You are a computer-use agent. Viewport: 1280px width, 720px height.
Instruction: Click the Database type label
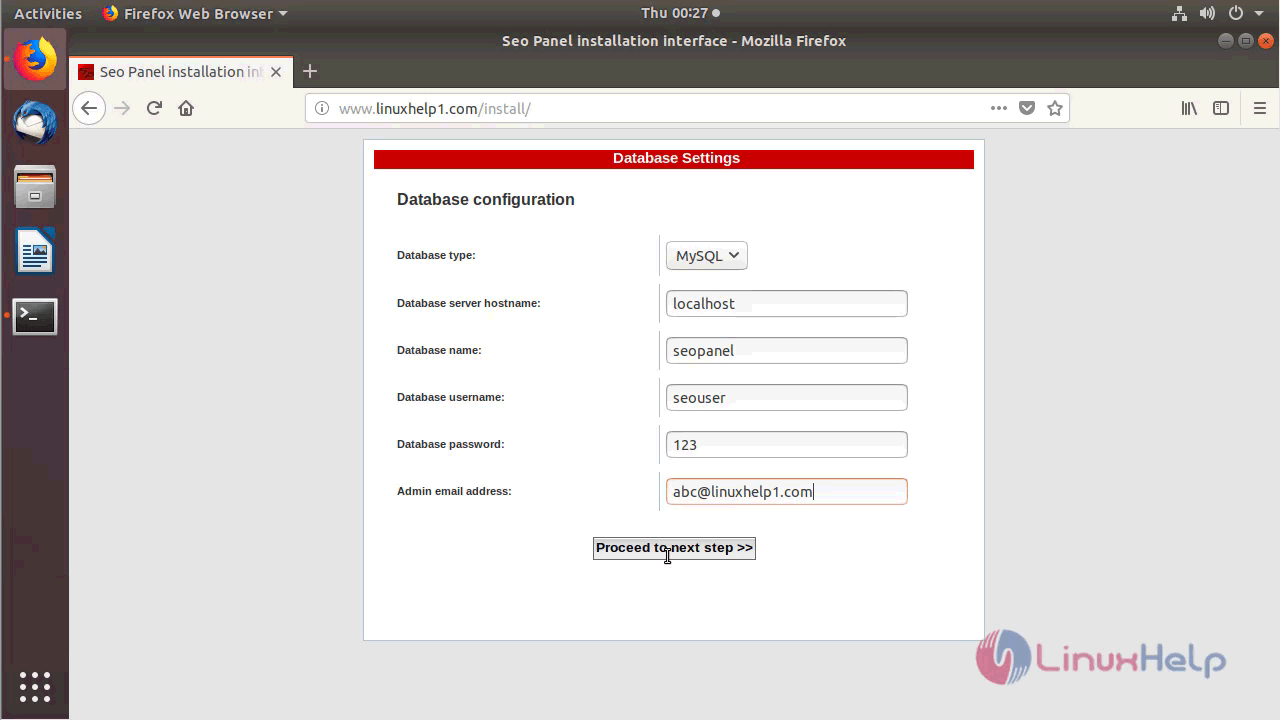[x=436, y=255]
